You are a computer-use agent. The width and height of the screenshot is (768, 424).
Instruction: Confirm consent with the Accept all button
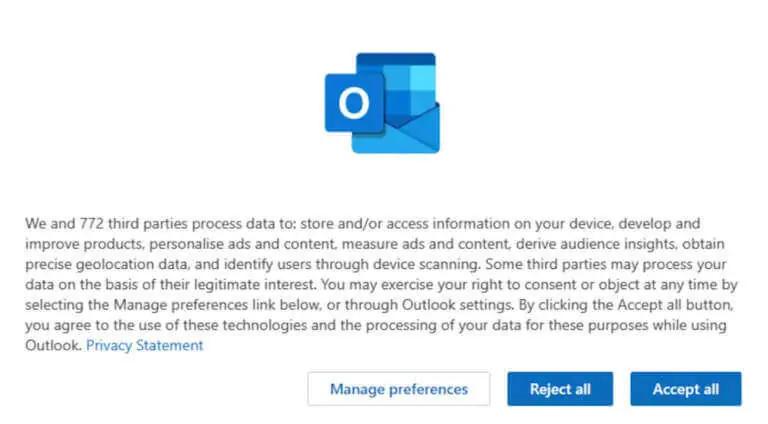pos(686,389)
